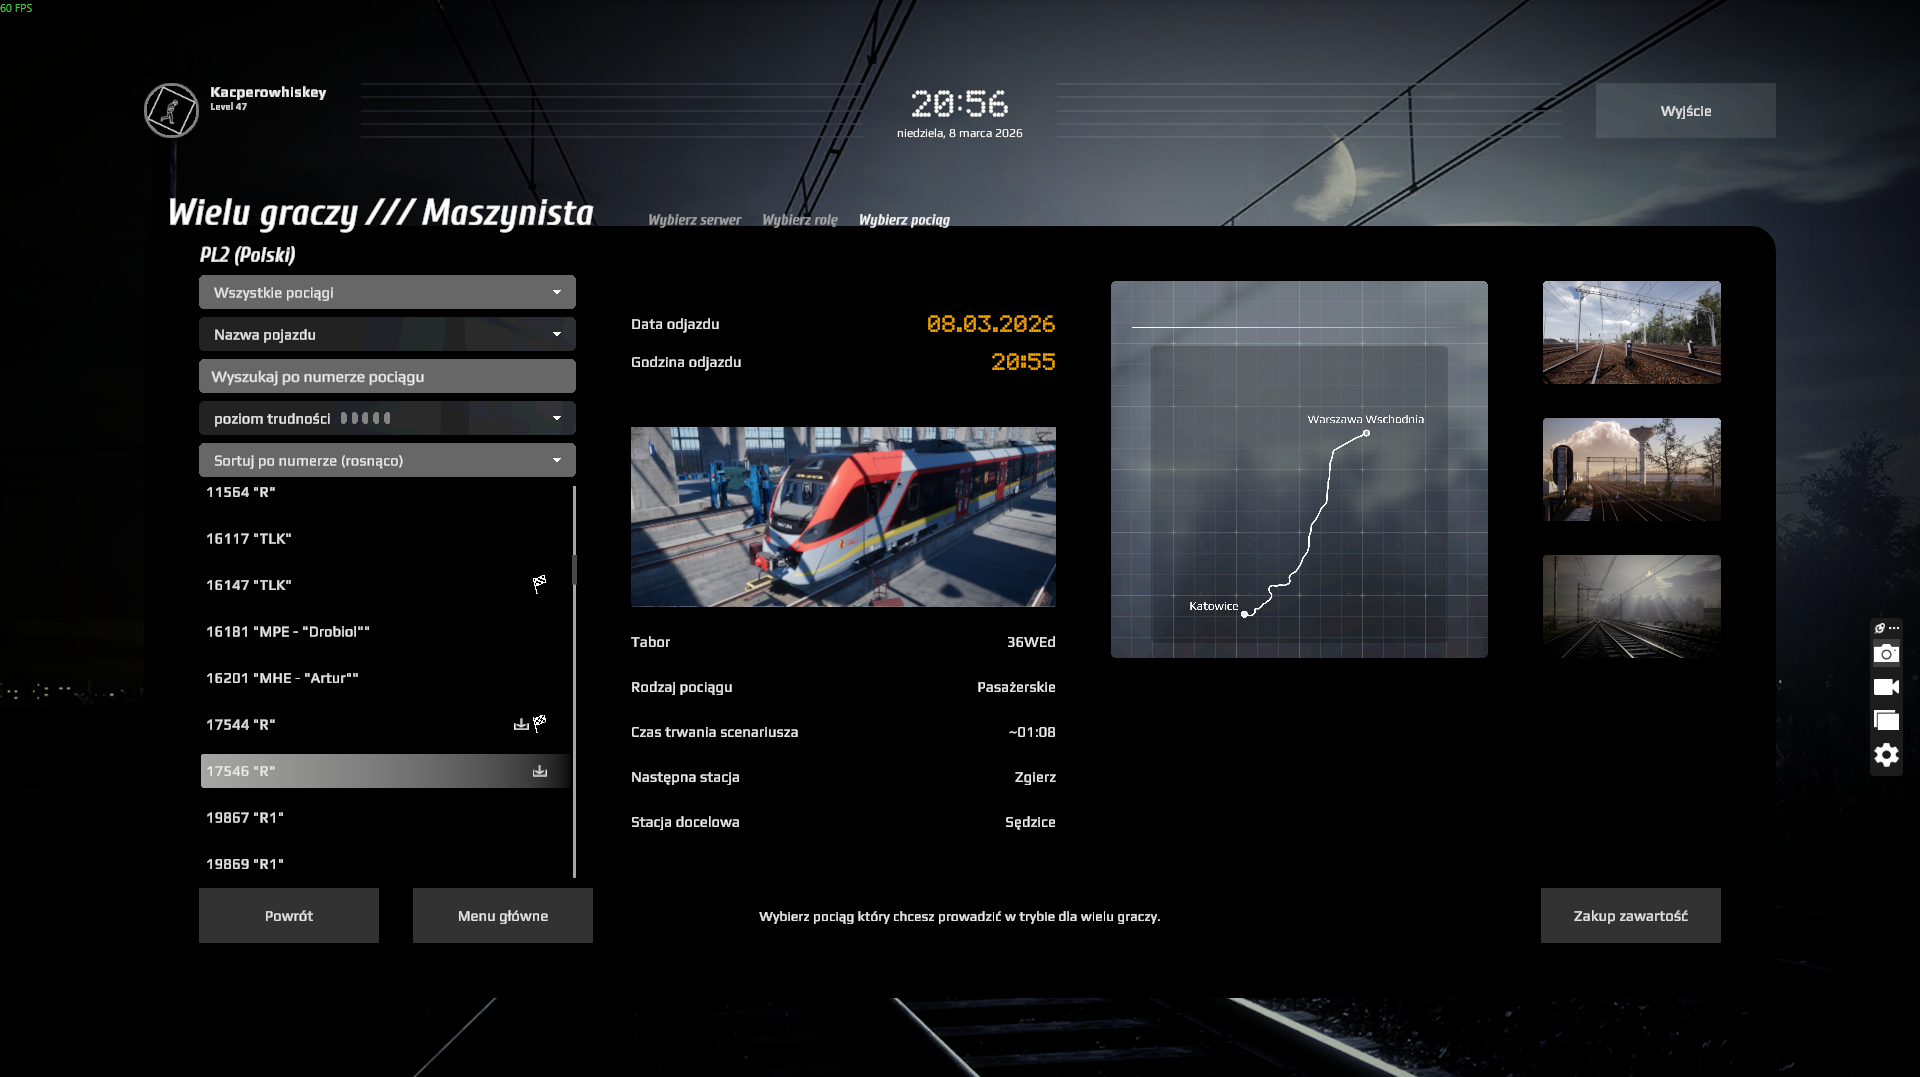
Task: Open the "Nazwa pojazdu" dropdown
Action: coord(387,334)
